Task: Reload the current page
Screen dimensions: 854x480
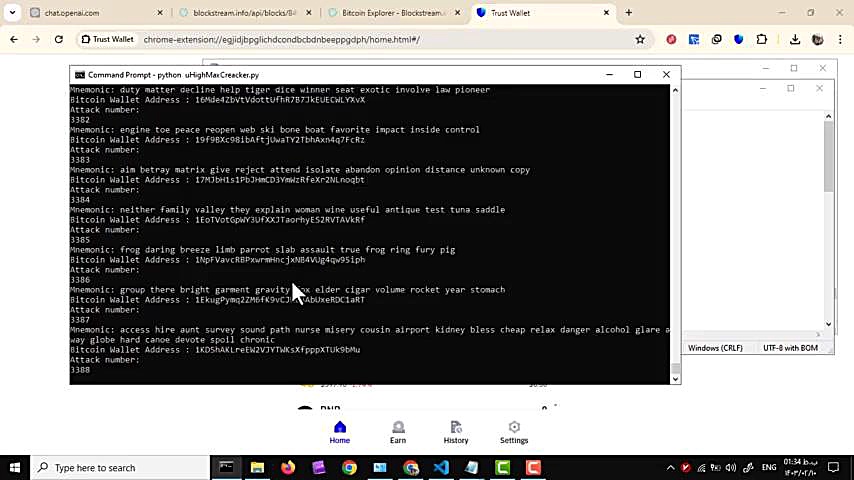Action: pyautogui.click(x=59, y=39)
